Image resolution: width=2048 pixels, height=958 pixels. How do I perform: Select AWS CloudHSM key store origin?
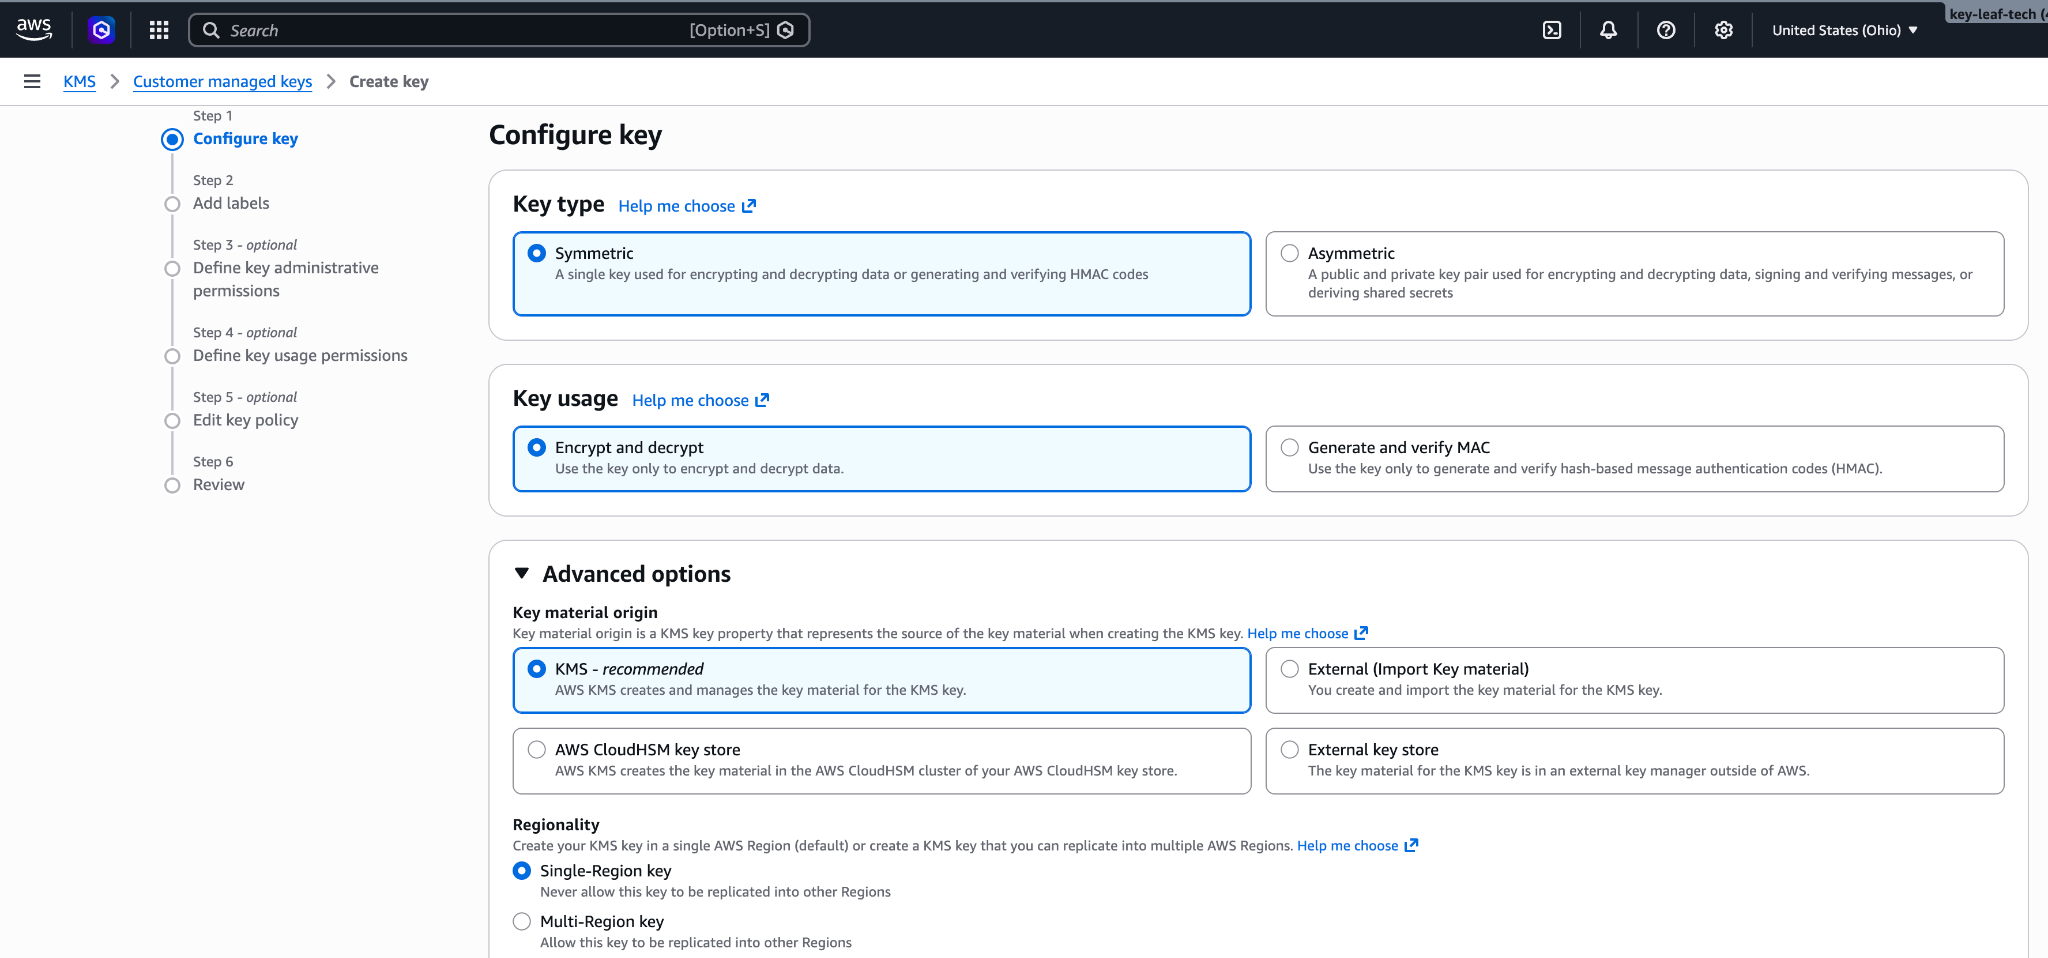tap(881, 761)
